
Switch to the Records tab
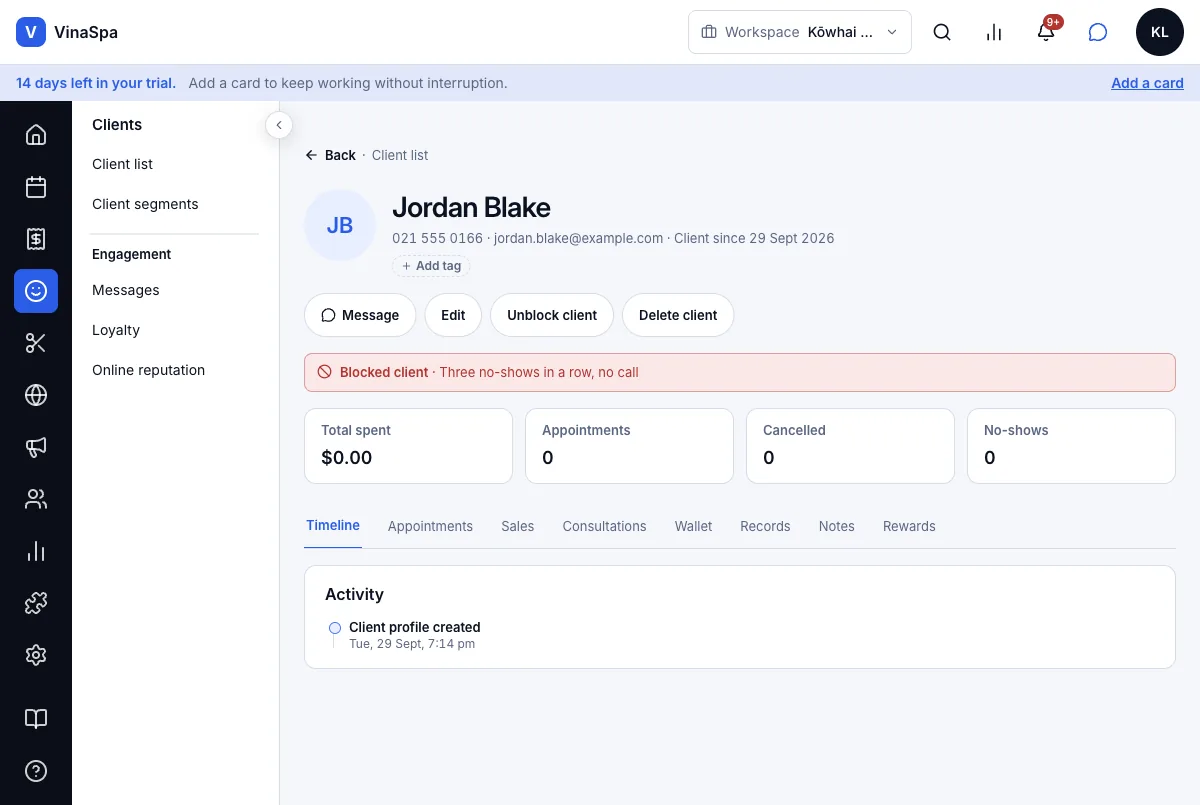765,526
